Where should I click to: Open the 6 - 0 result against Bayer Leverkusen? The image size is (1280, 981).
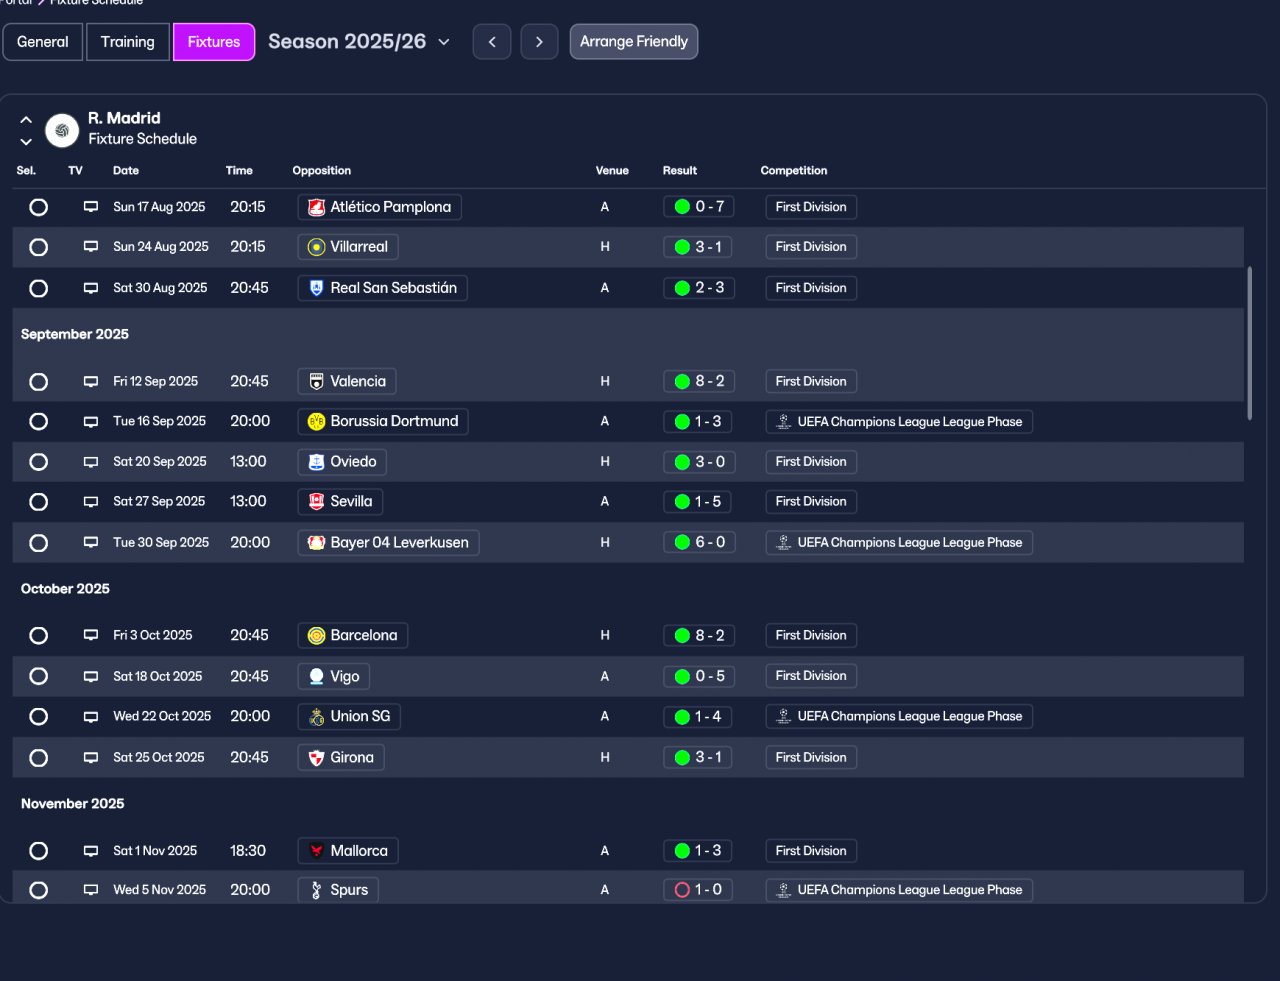click(698, 542)
